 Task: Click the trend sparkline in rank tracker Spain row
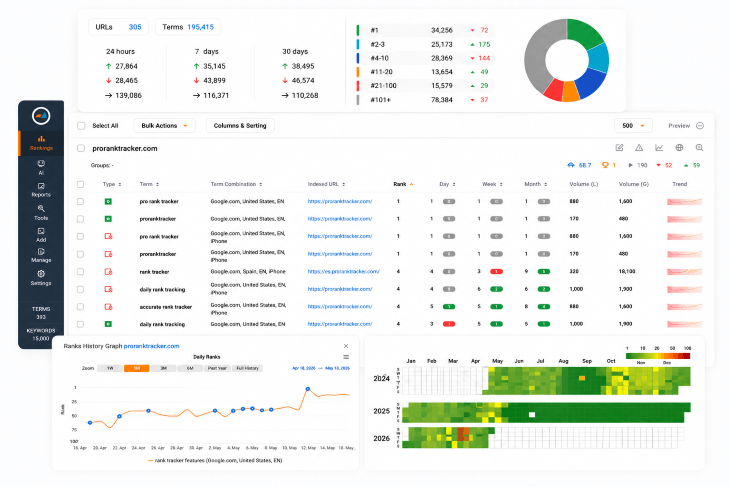coord(684,271)
